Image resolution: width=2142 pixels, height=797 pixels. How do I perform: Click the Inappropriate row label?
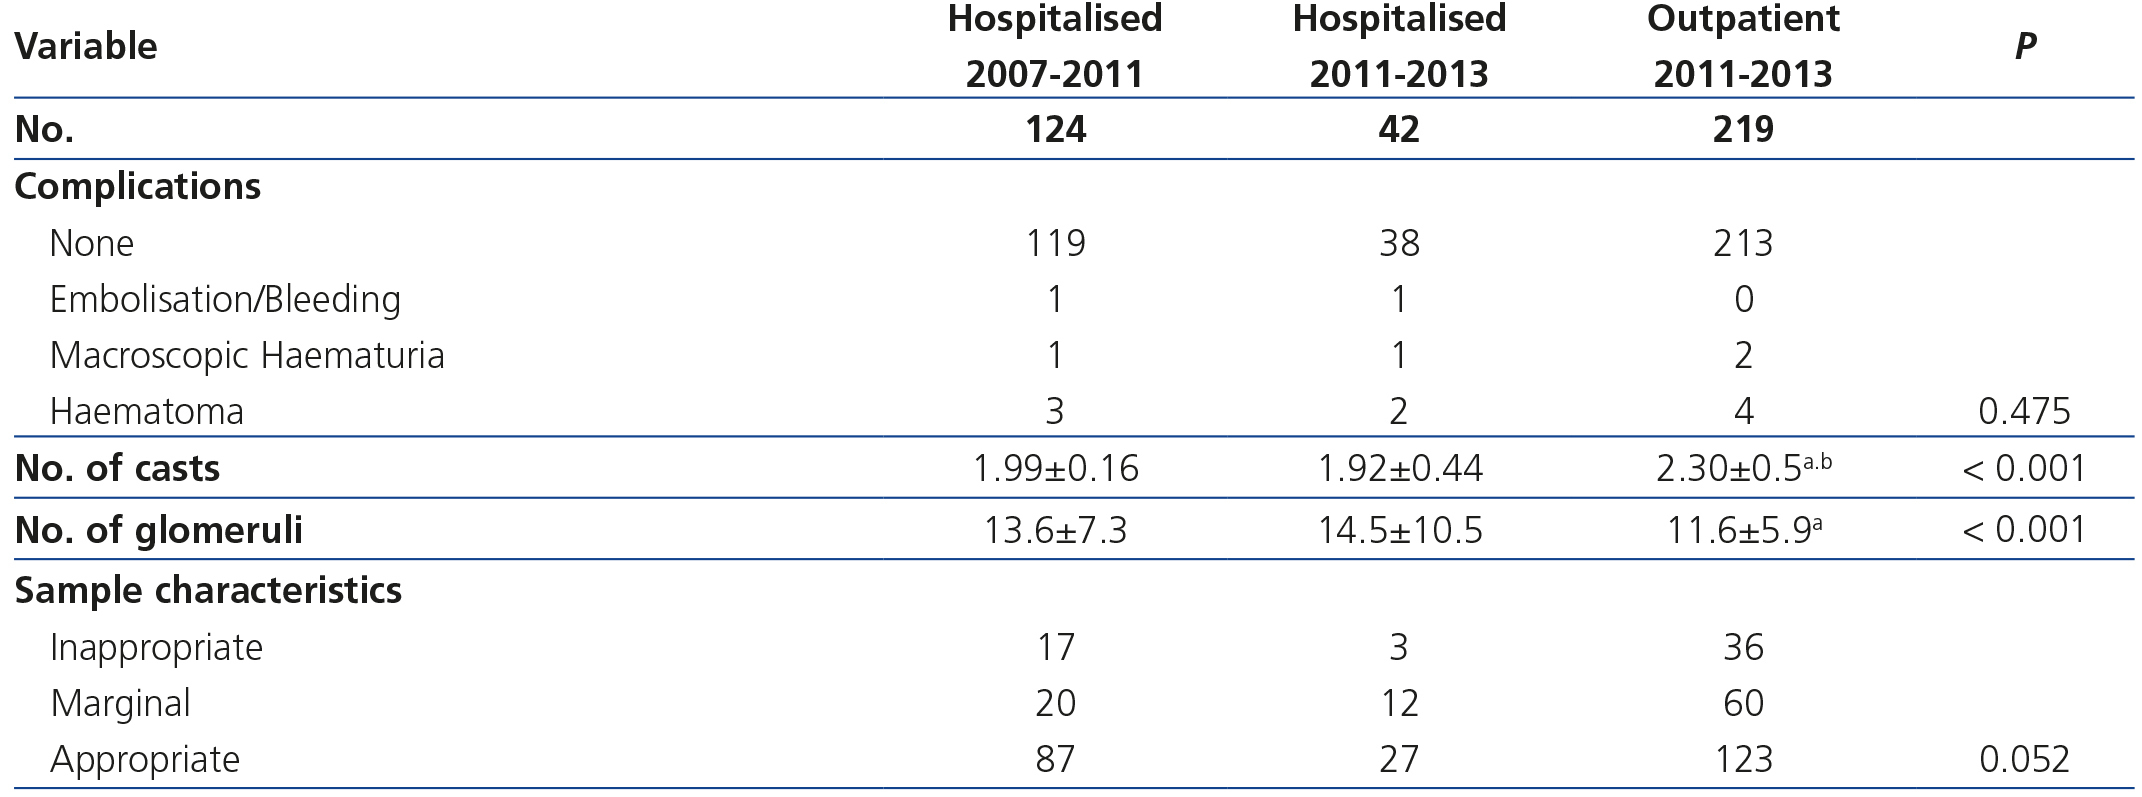point(157,647)
